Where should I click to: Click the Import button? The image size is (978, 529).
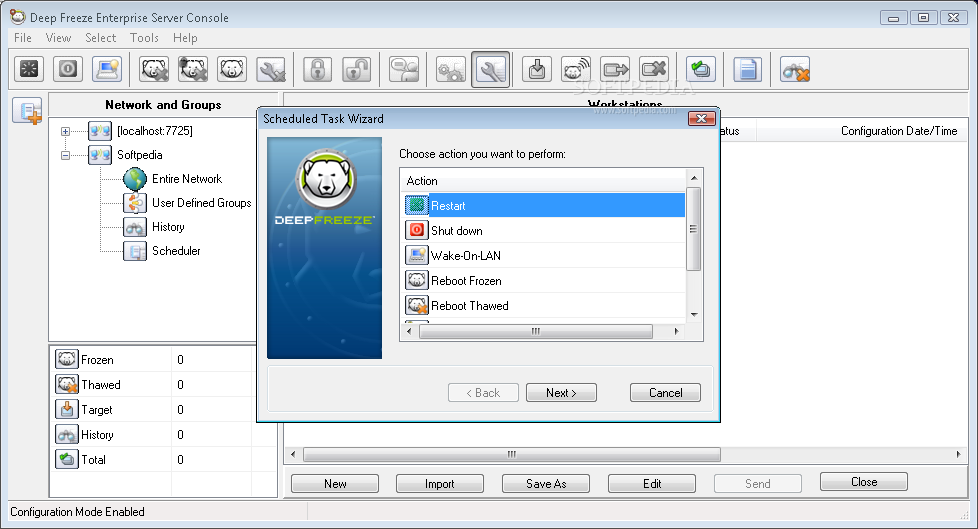440,483
